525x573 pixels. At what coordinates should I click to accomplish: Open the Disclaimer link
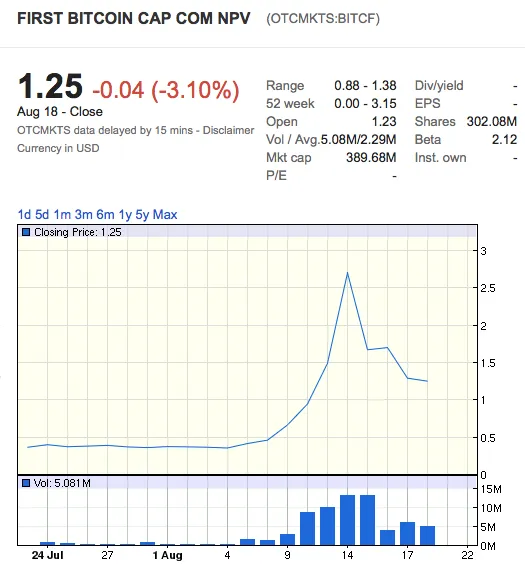point(228,130)
